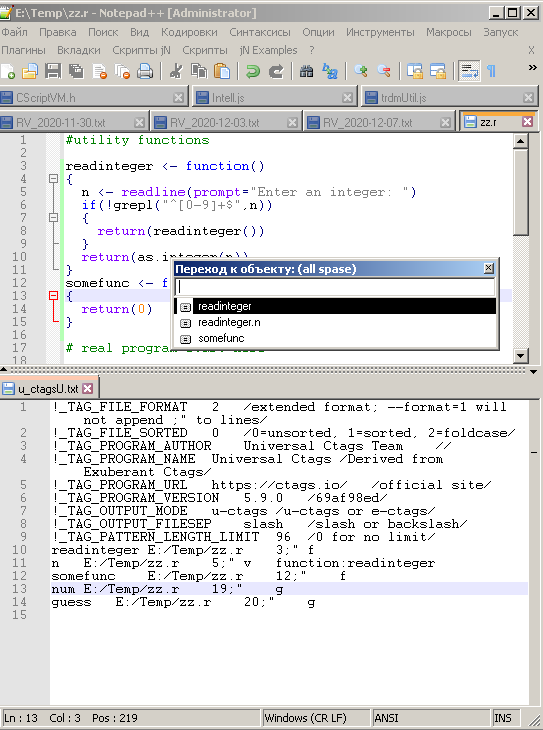Open the Поиск menu
This screenshot has height=730, width=543.
[103, 32]
